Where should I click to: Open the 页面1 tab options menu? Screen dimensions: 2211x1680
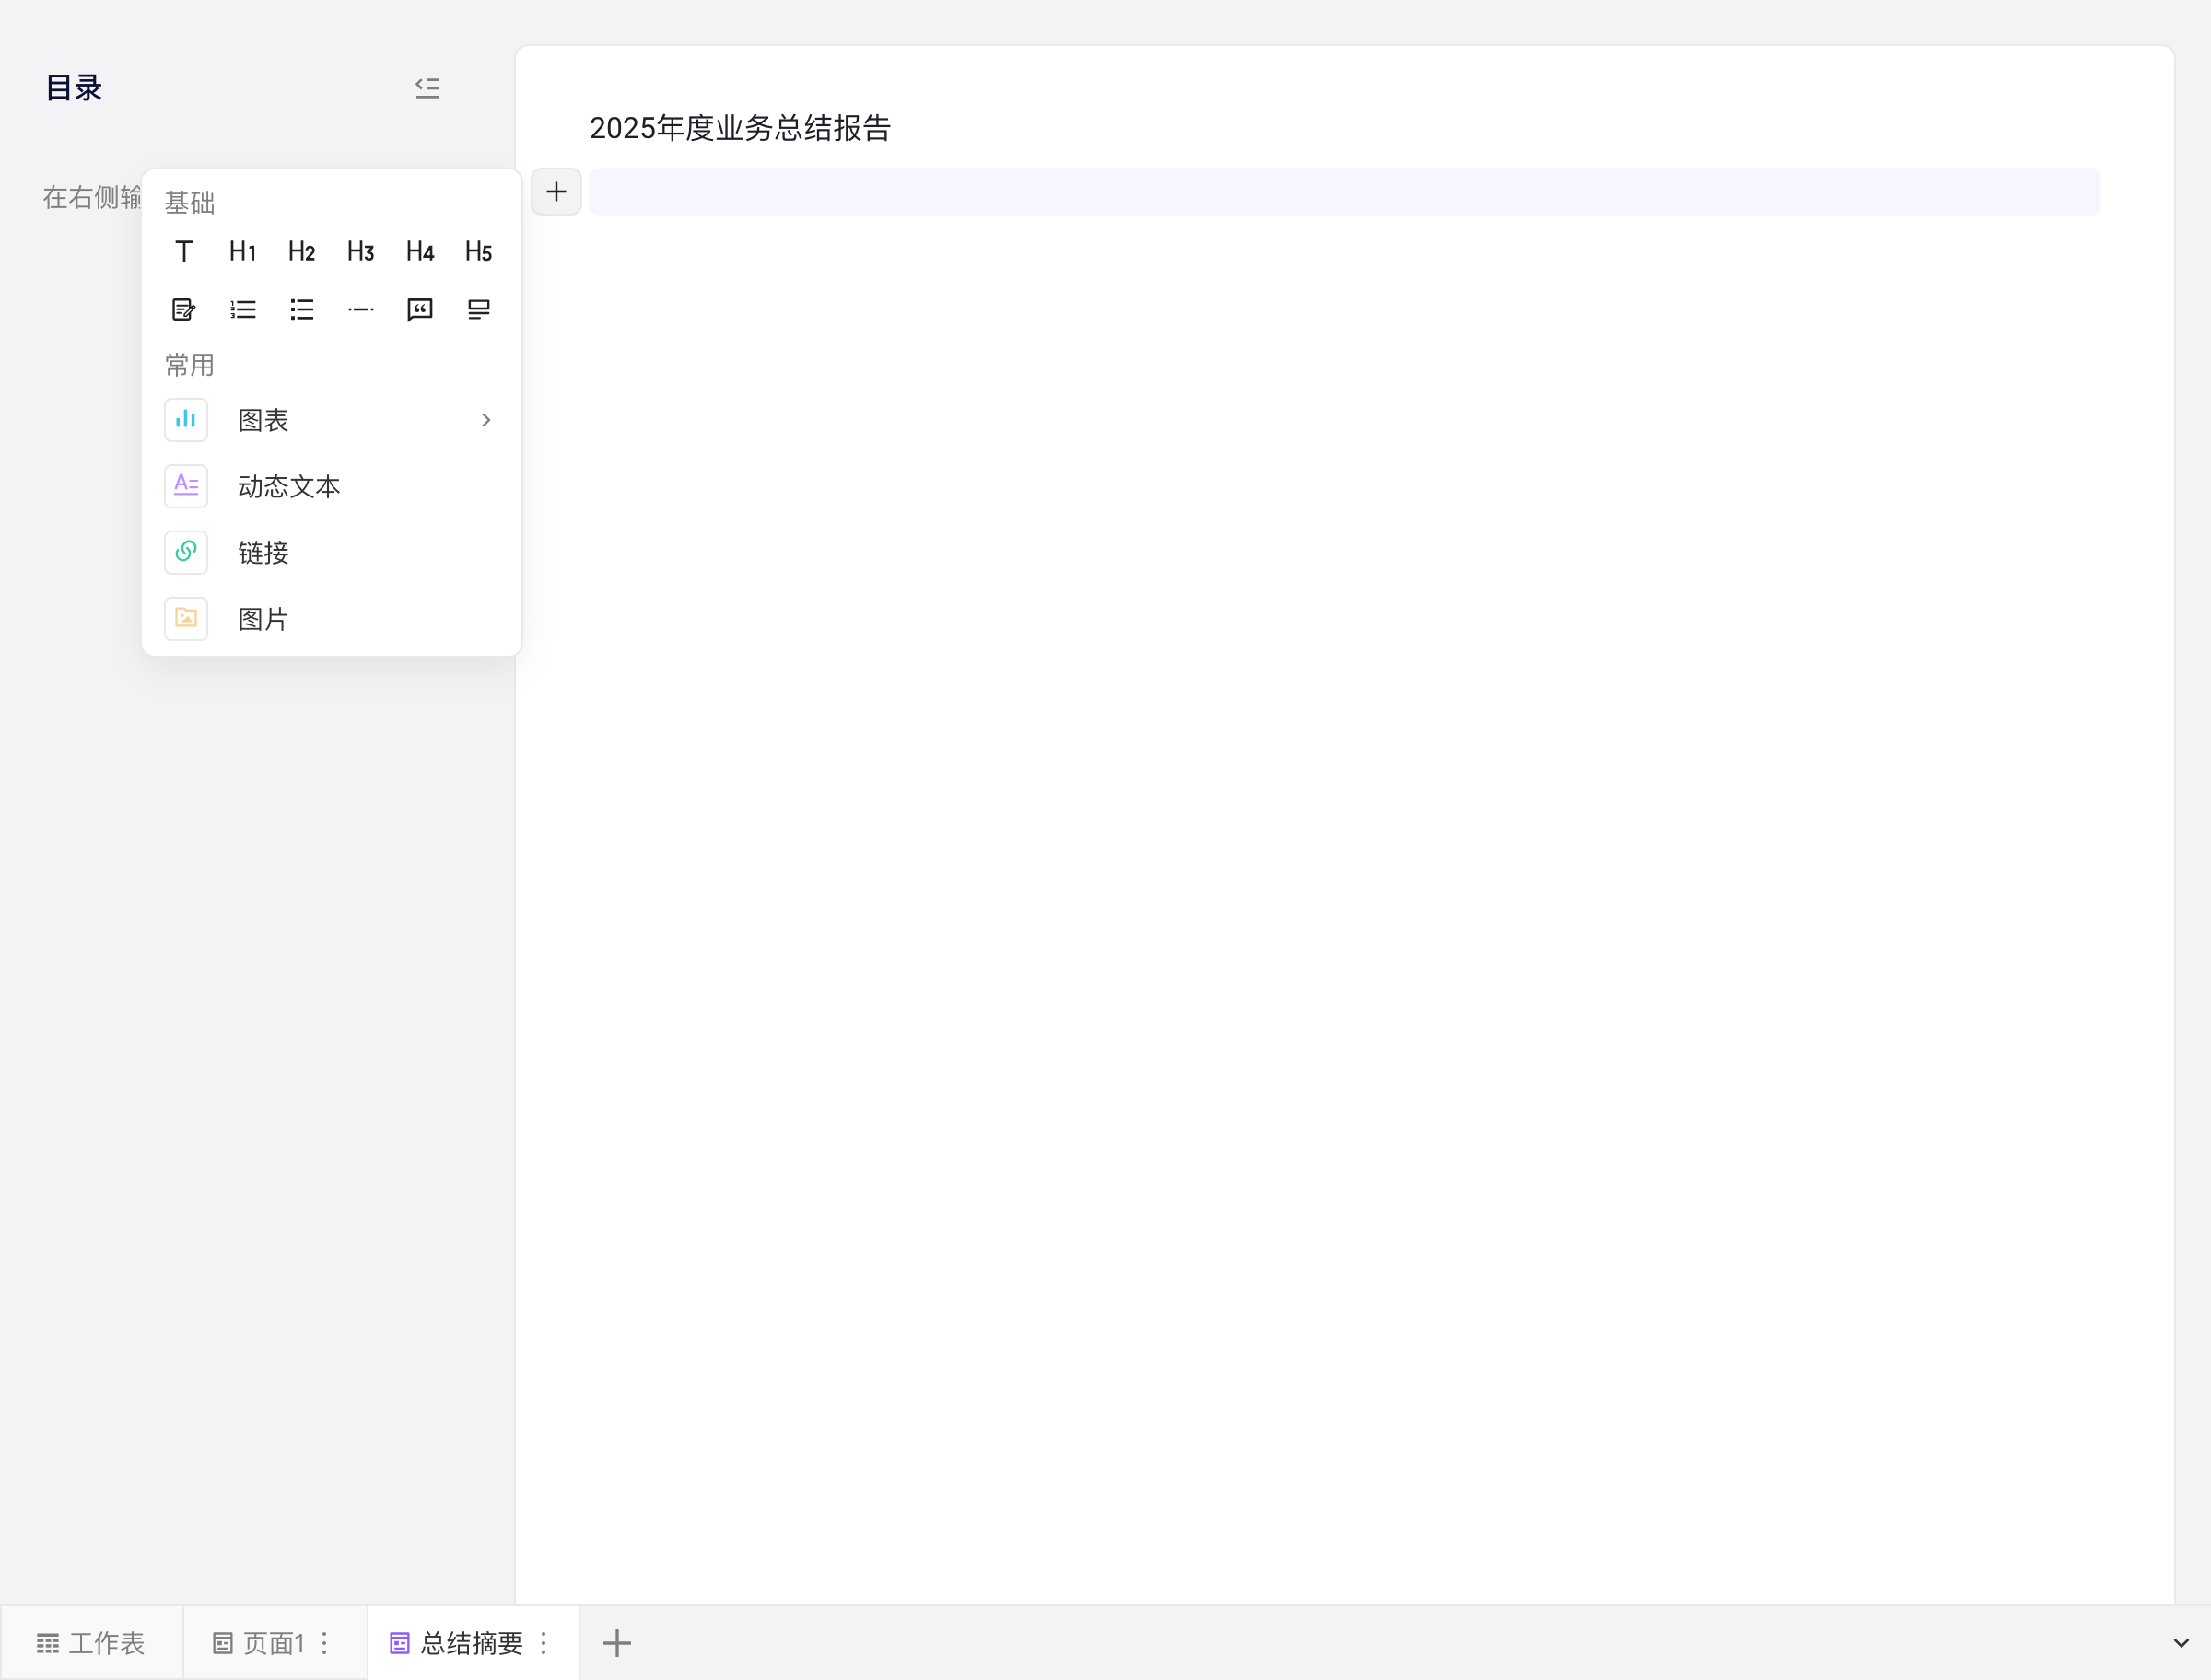[x=325, y=1643]
